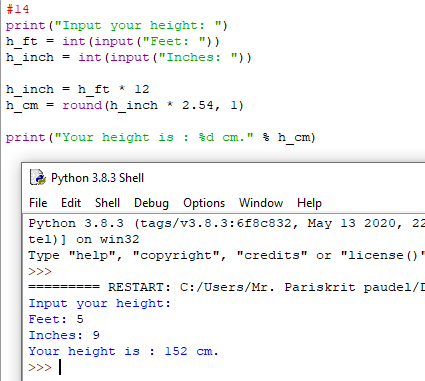Open the Shell menu
Screen dimensions: 425x381
(x=107, y=203)
